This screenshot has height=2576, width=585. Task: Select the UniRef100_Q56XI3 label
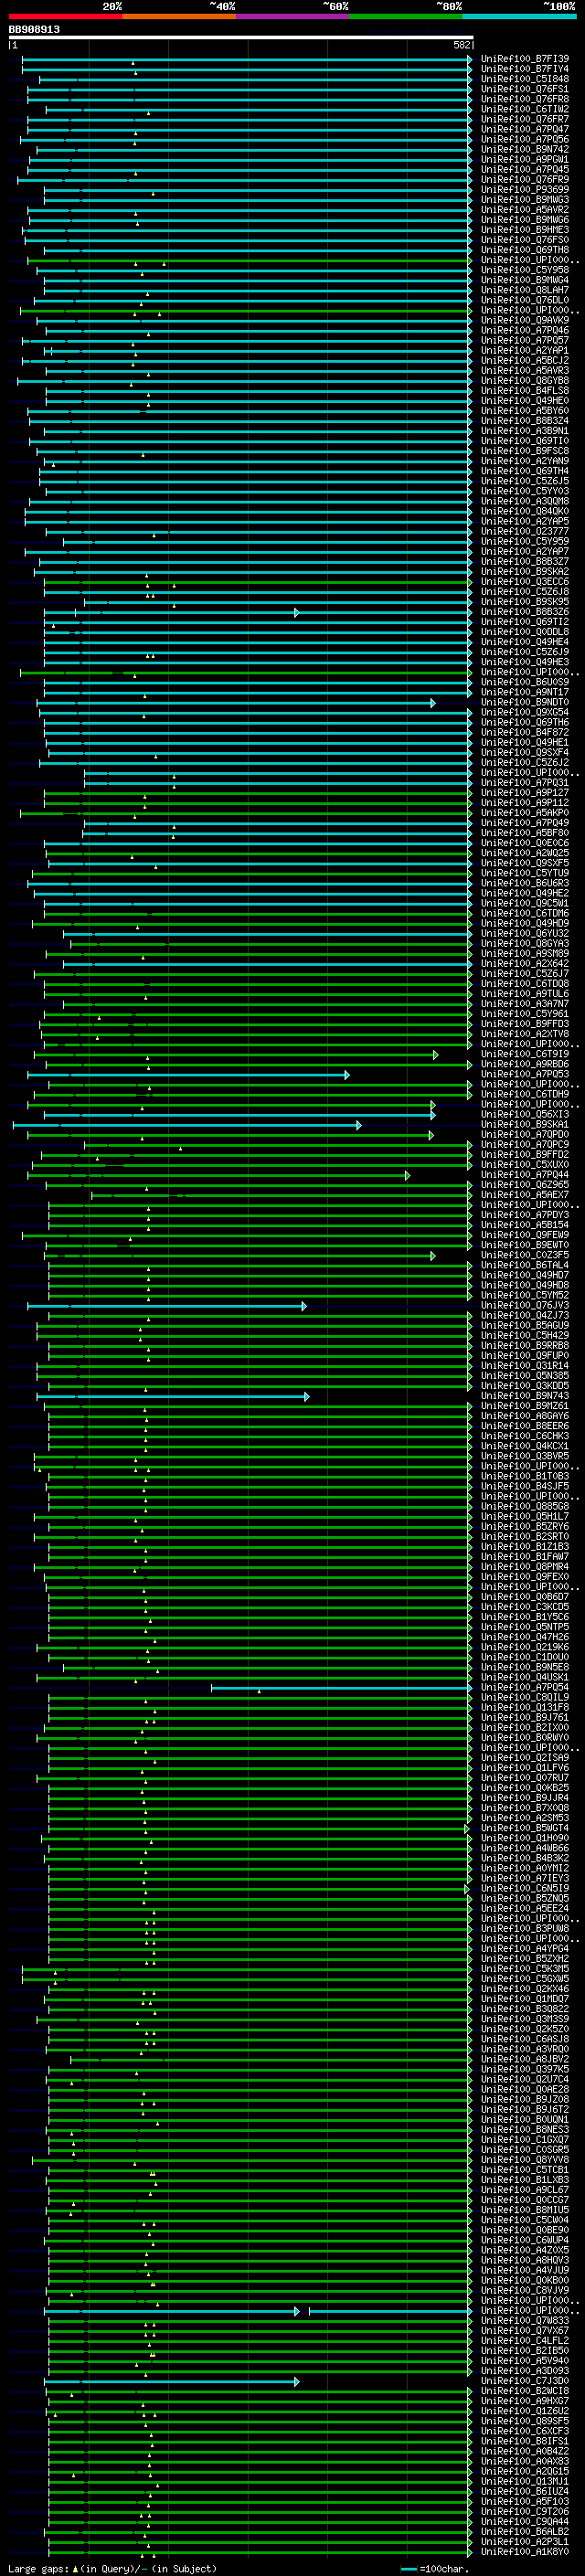525,1114
